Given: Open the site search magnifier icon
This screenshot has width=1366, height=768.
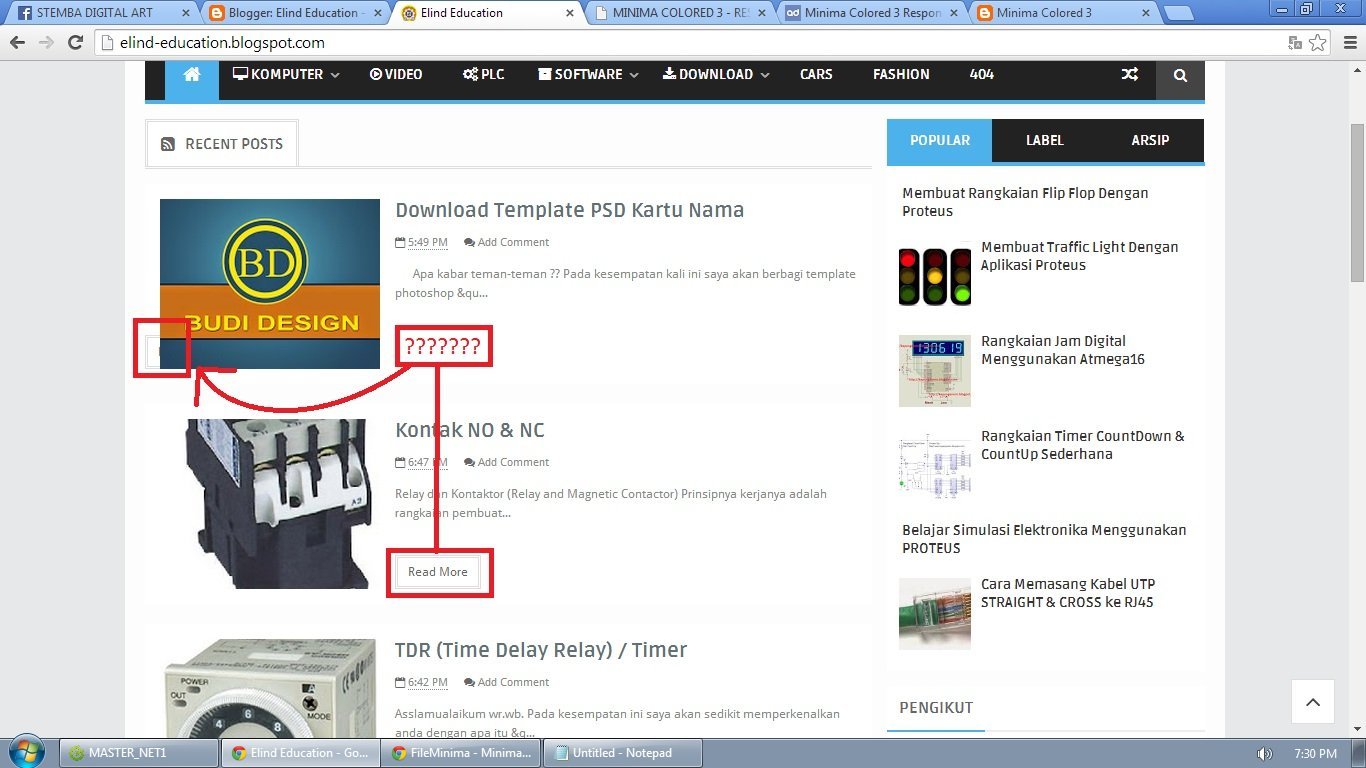Looking at the screenshot, I should tap(1180, 75).
